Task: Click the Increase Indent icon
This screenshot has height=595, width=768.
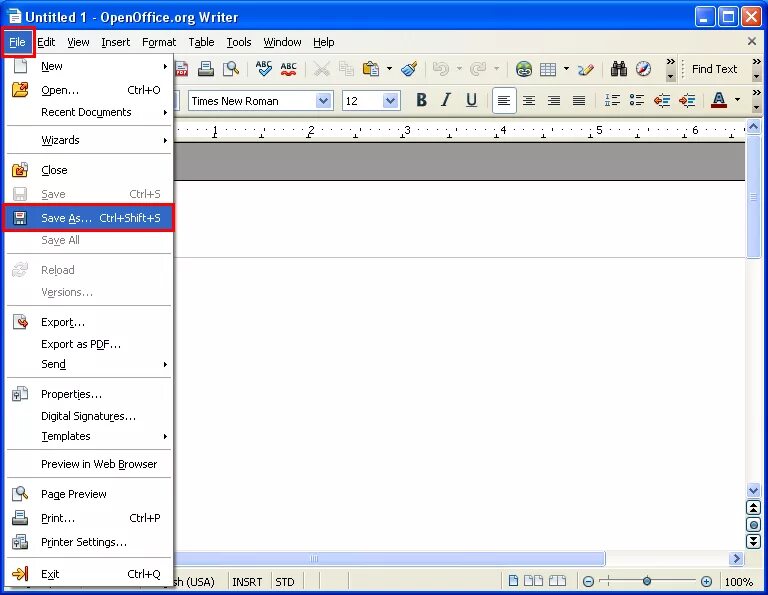Action: (687, 101)
